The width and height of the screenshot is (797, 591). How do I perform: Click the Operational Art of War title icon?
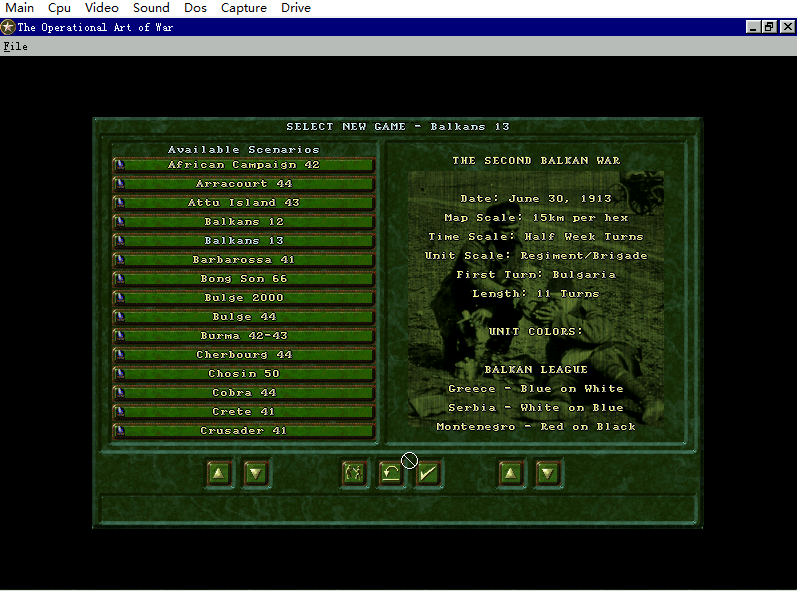pyautogui.click(x=8, y=27)
